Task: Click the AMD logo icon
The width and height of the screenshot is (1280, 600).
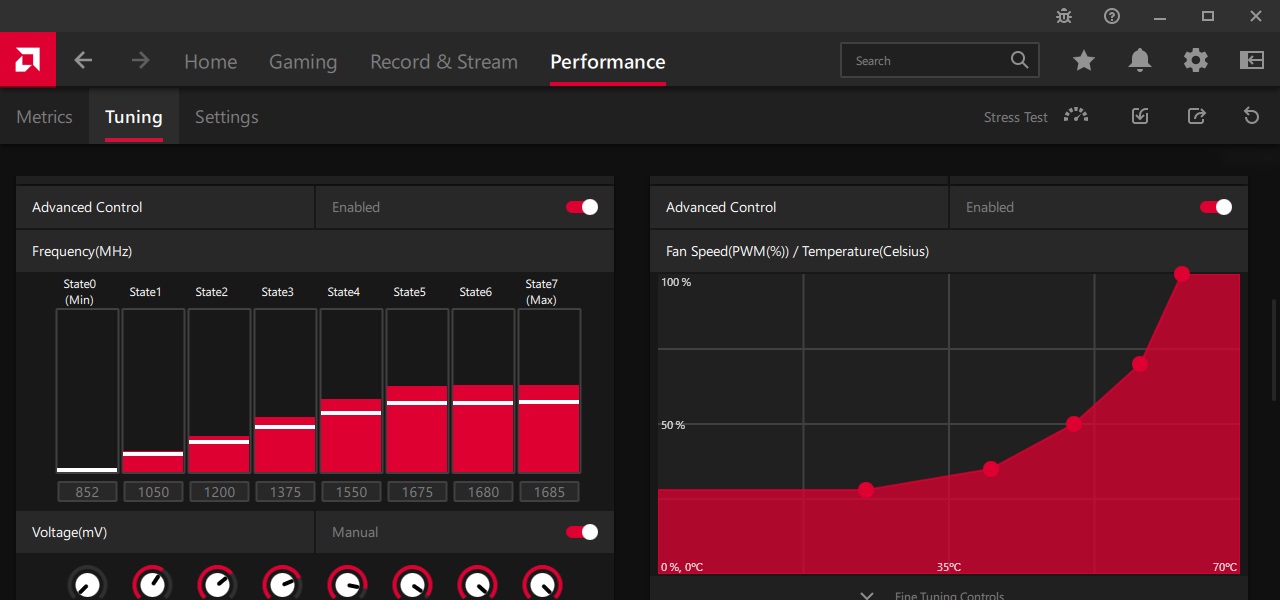Action: tap(28, 60)
